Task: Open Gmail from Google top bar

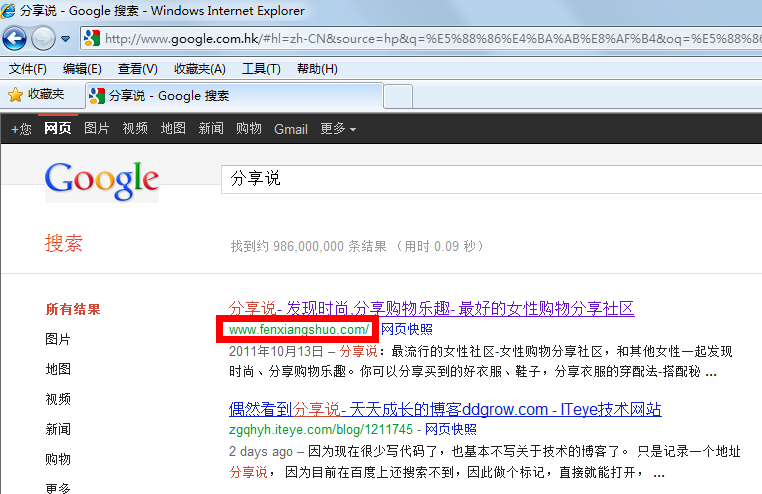Action: point(291,129)
